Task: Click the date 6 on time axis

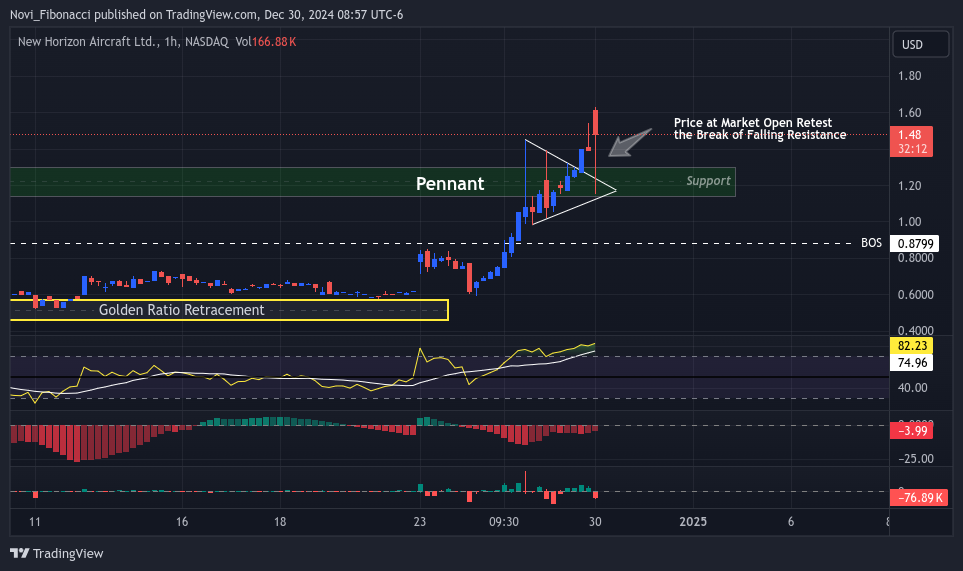Action: [790, 522]
